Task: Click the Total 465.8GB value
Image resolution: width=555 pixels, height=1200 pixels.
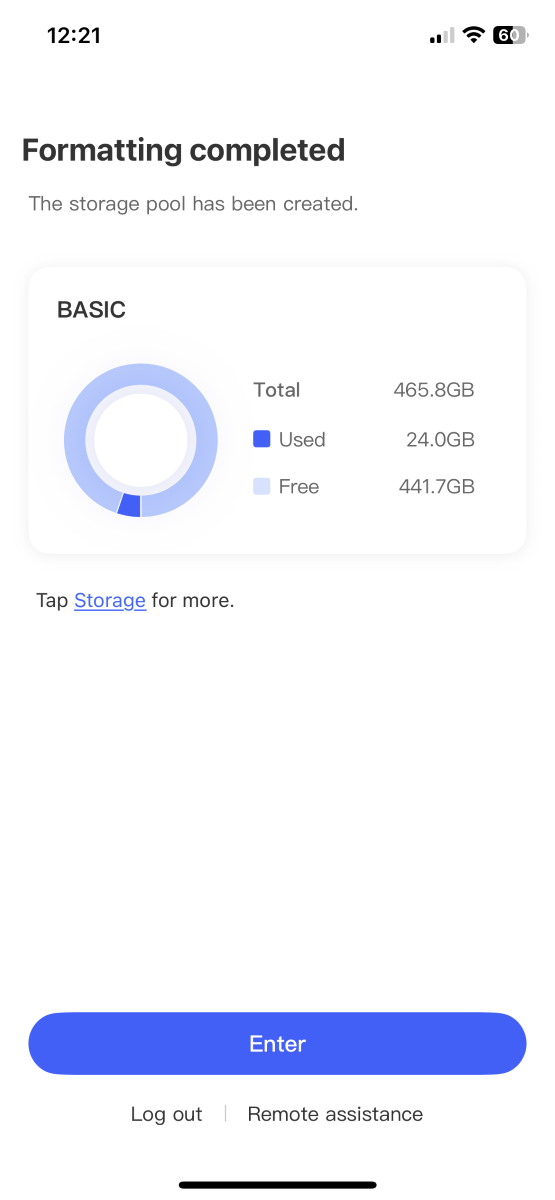Action: point(434,390)
